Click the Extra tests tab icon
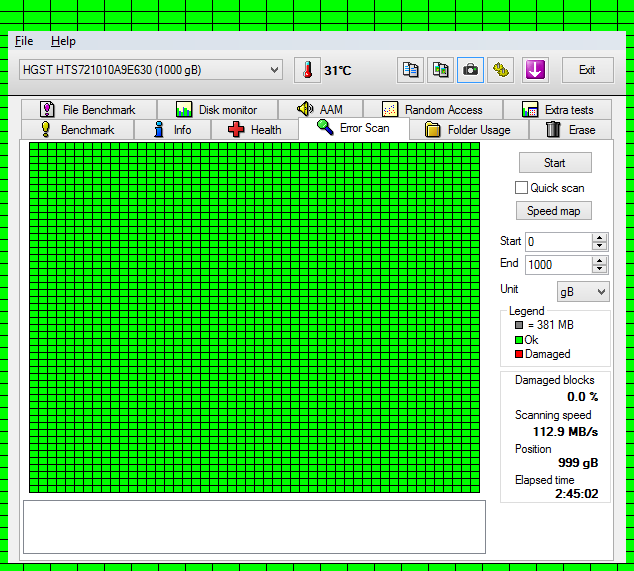Screen dimensions: 634x571 (530, 110)
